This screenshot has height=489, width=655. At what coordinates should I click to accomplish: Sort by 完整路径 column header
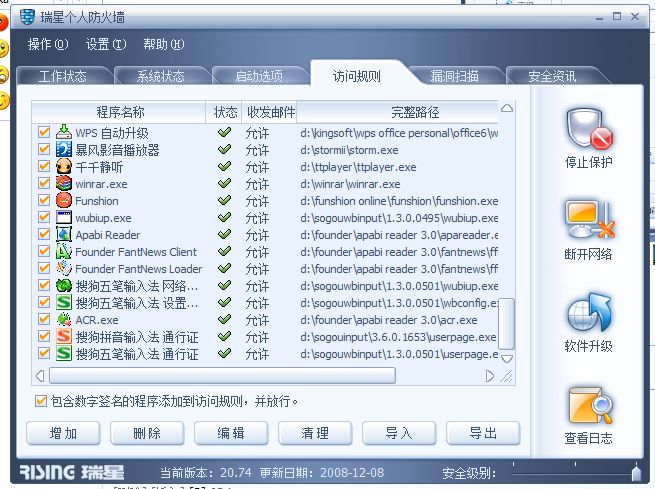398,112
